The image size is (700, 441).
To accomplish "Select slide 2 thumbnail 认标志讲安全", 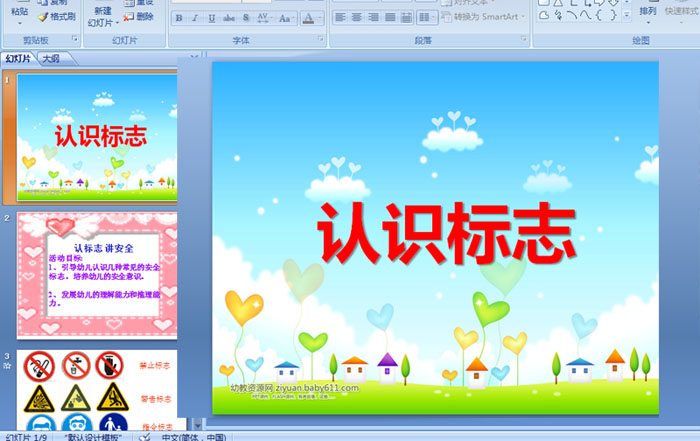I will click(97, 275).
